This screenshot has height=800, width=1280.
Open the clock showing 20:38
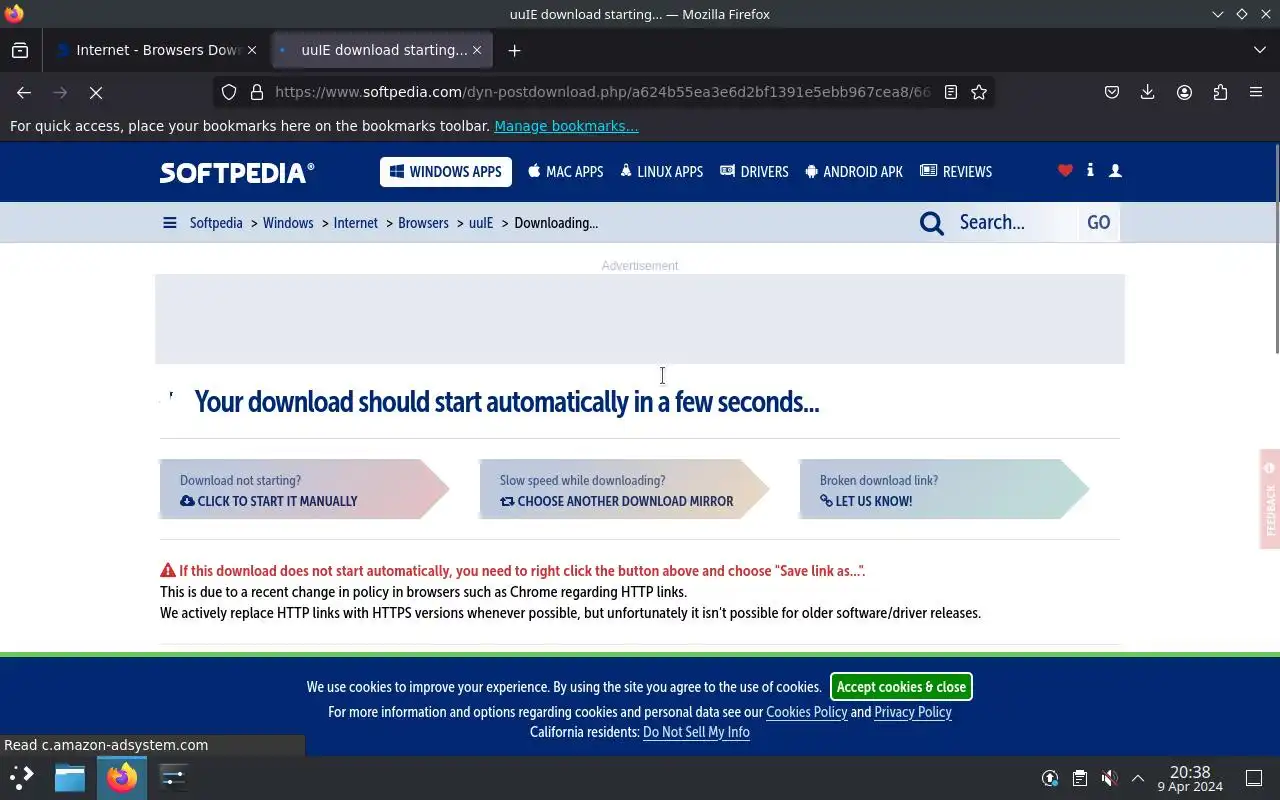(1190, 778)
